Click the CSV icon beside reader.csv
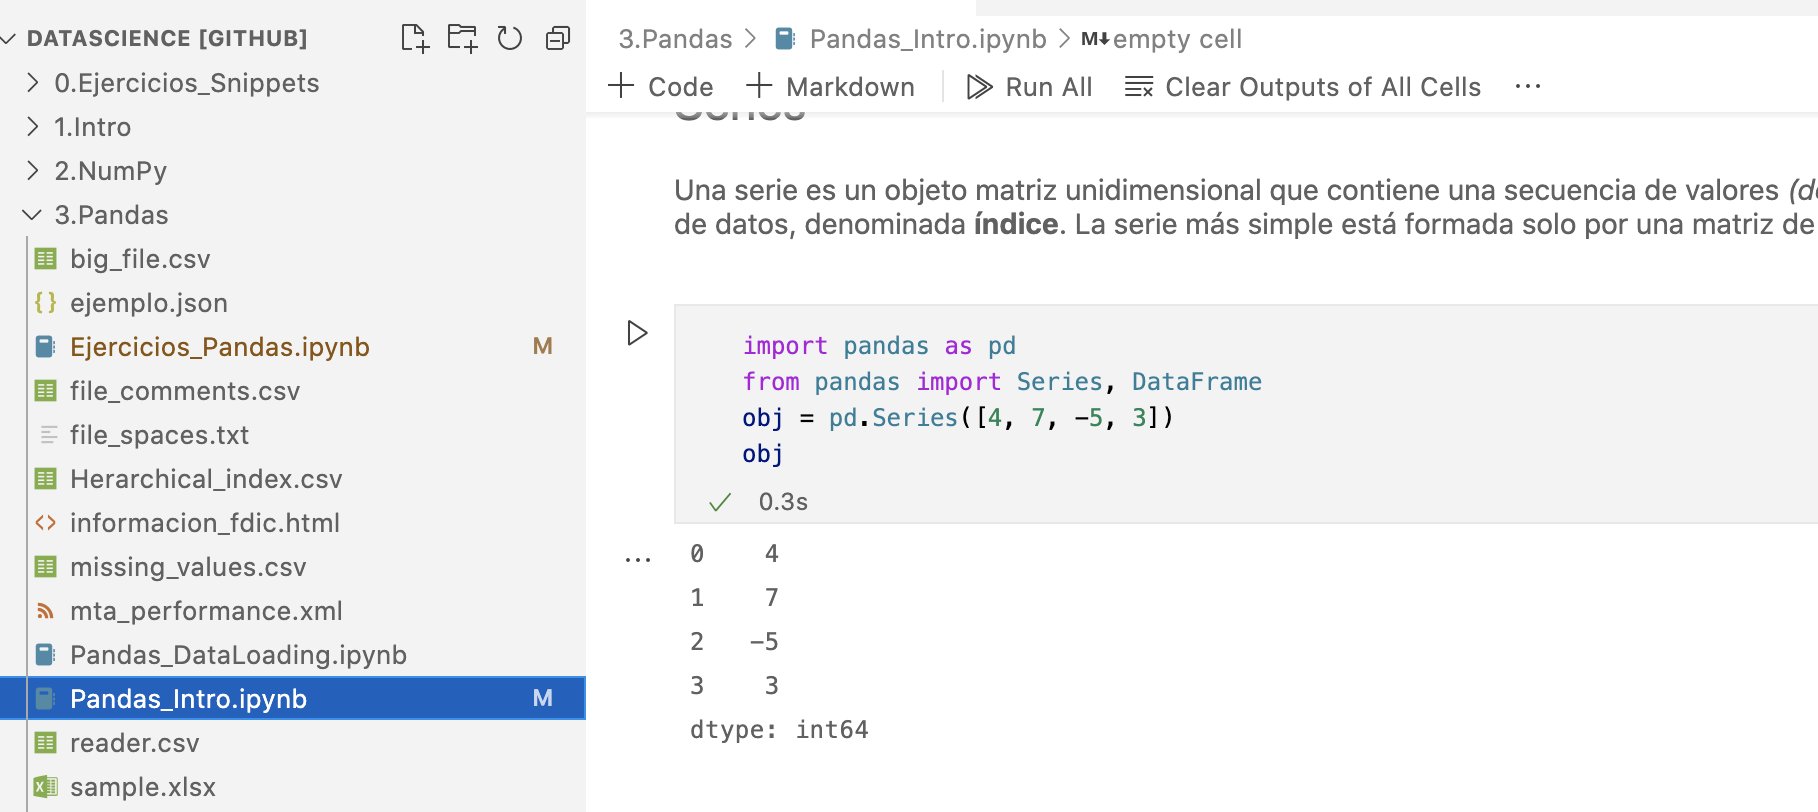Image resolution: width=1818 pixels, height=812 pixels. pyautogui.click(x=46, y=743)
